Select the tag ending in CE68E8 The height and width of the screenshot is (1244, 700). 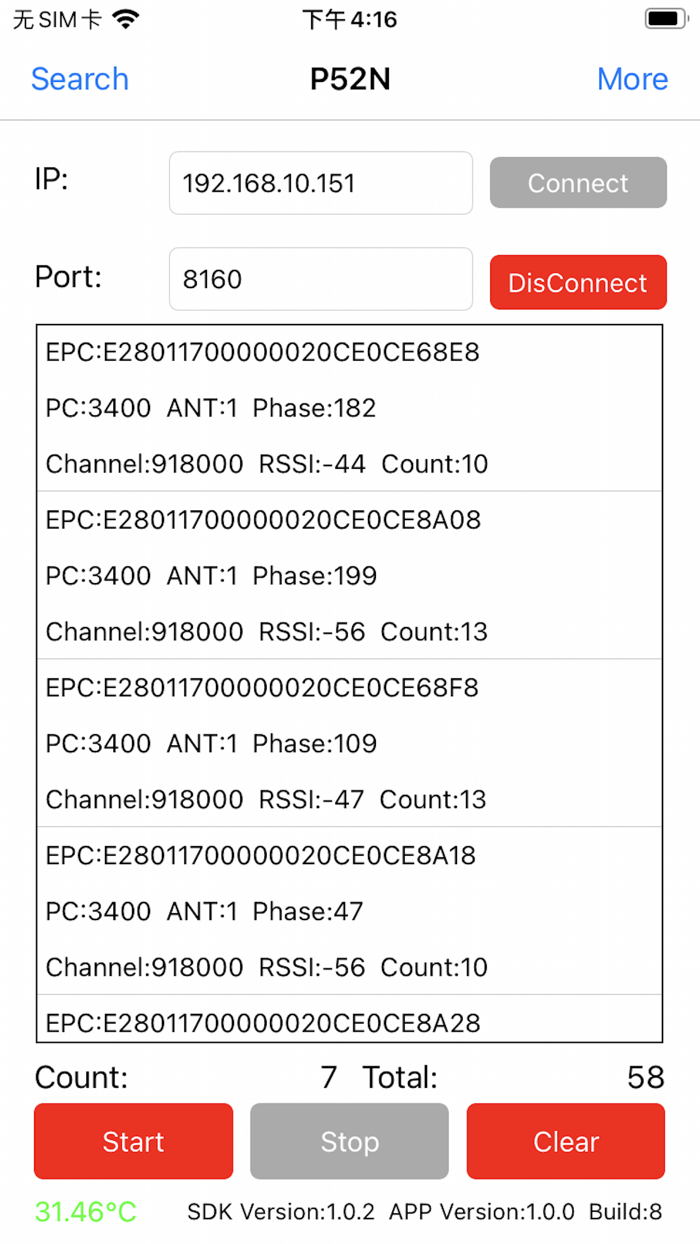tap(350, 407)
